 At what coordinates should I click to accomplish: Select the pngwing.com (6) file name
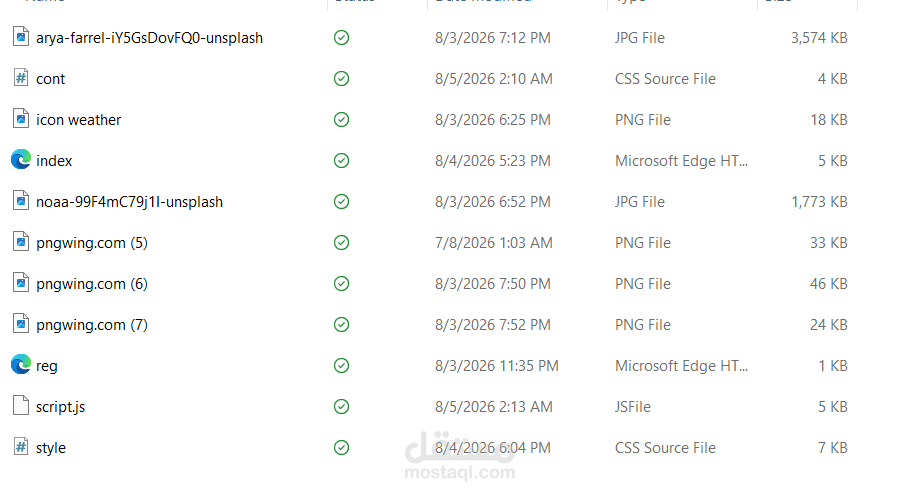(92, 284)
